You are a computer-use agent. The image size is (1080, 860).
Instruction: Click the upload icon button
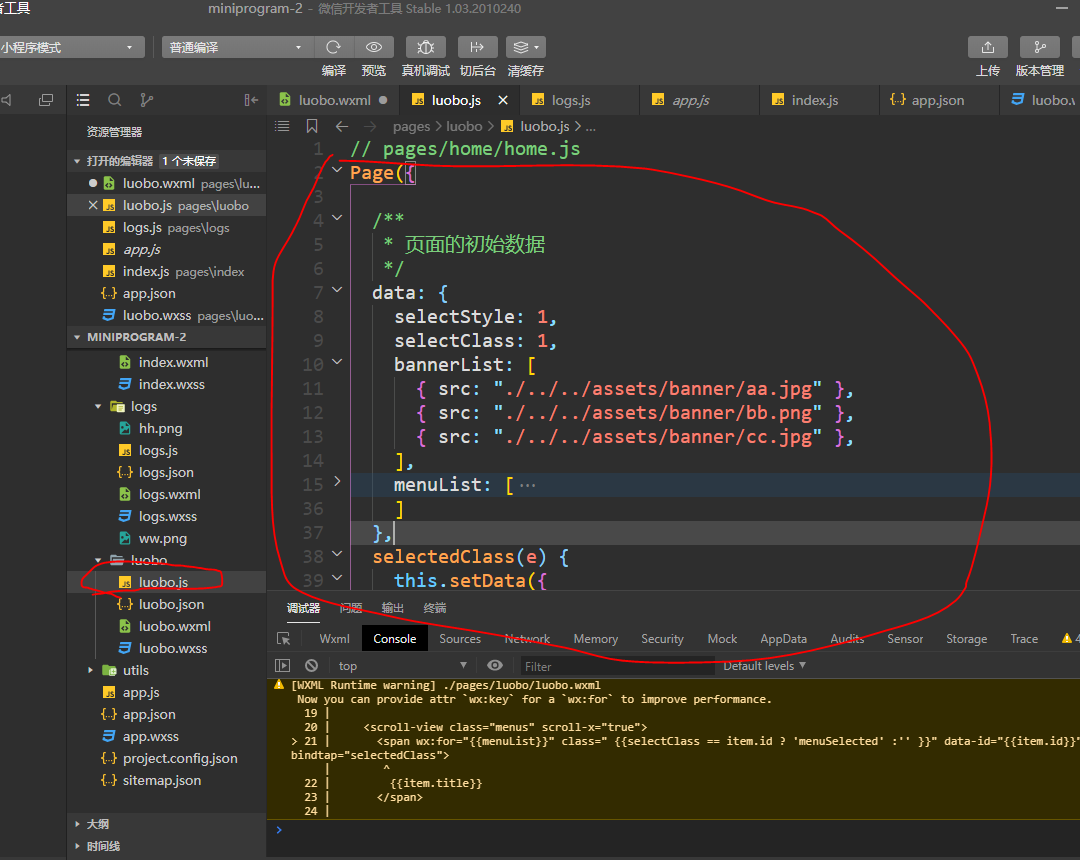point(988,47)
